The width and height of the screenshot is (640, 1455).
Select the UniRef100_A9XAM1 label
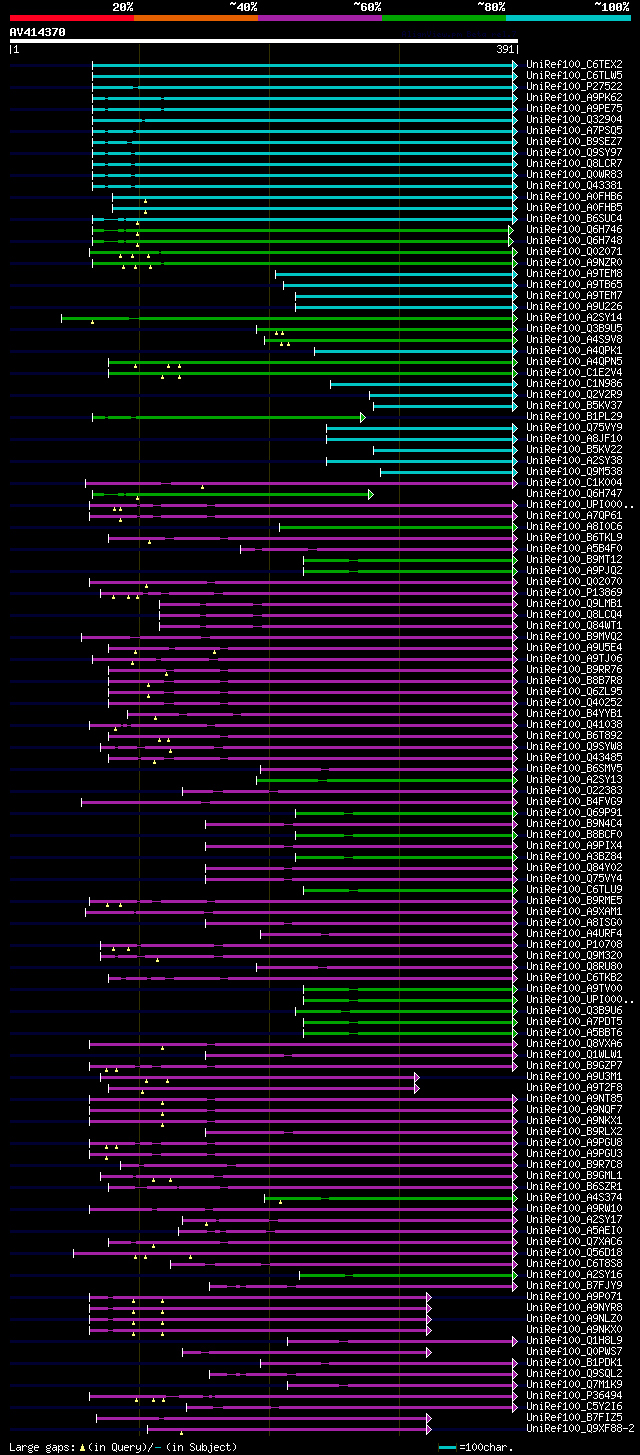(574, 911)
